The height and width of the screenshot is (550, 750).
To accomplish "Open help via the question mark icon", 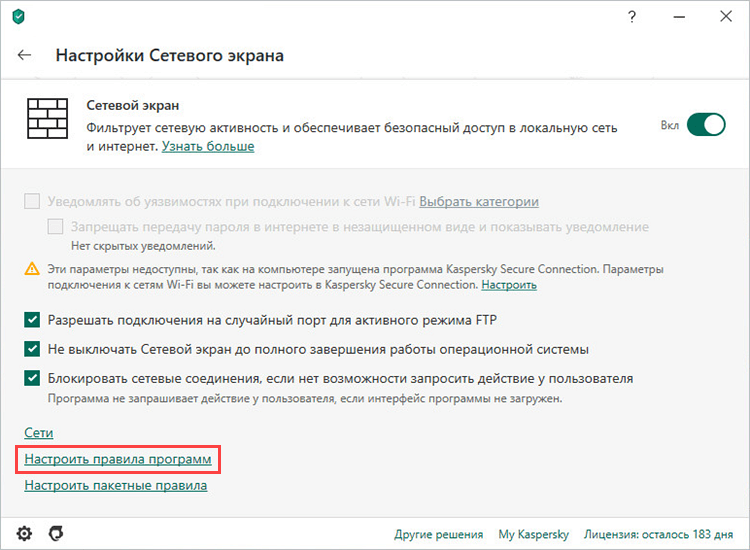I will click(632, 17).
